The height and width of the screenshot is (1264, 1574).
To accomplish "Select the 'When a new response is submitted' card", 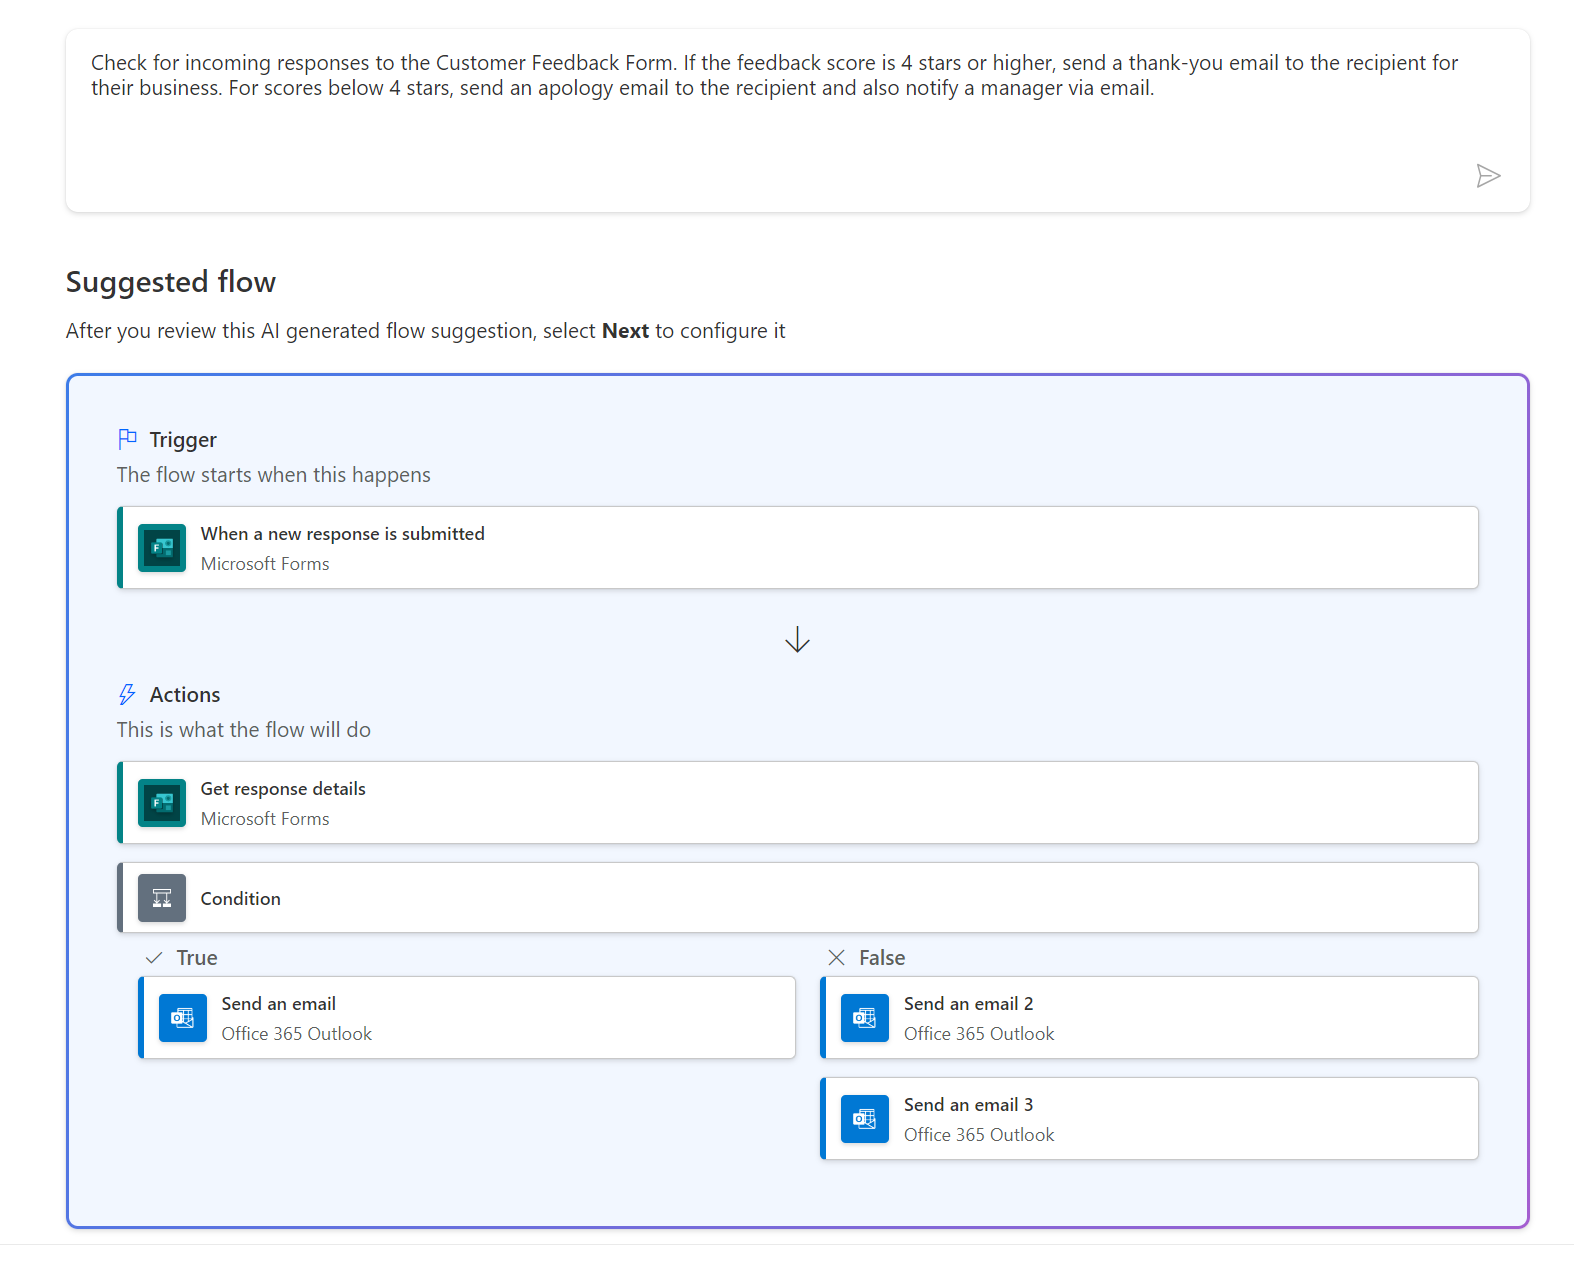I will point(800,548).
